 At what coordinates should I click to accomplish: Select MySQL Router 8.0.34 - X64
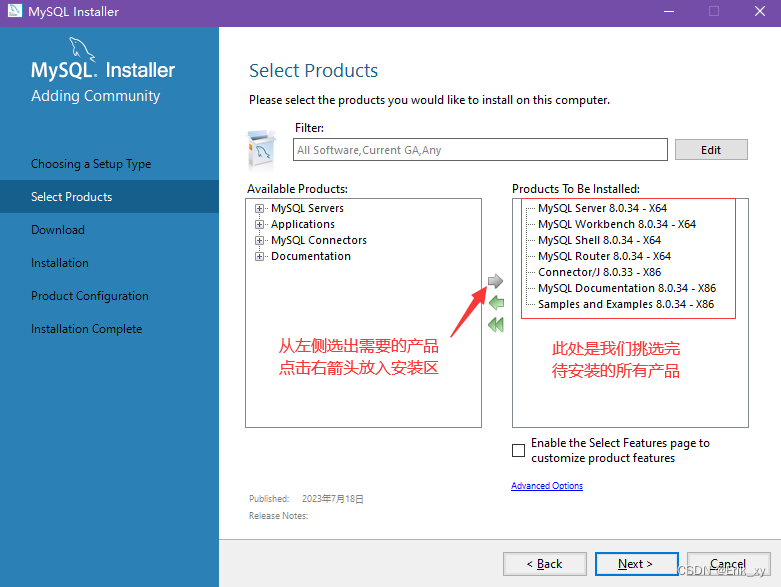pos(604,256)
